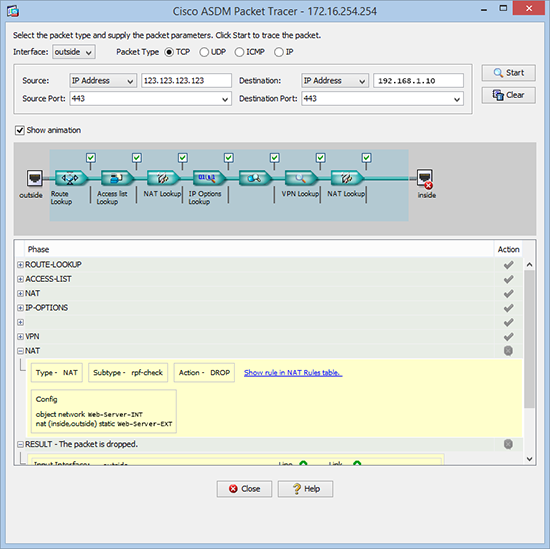Click the Close button at bottom
Viewport: 550px width, 549px height.
(244, 489)
